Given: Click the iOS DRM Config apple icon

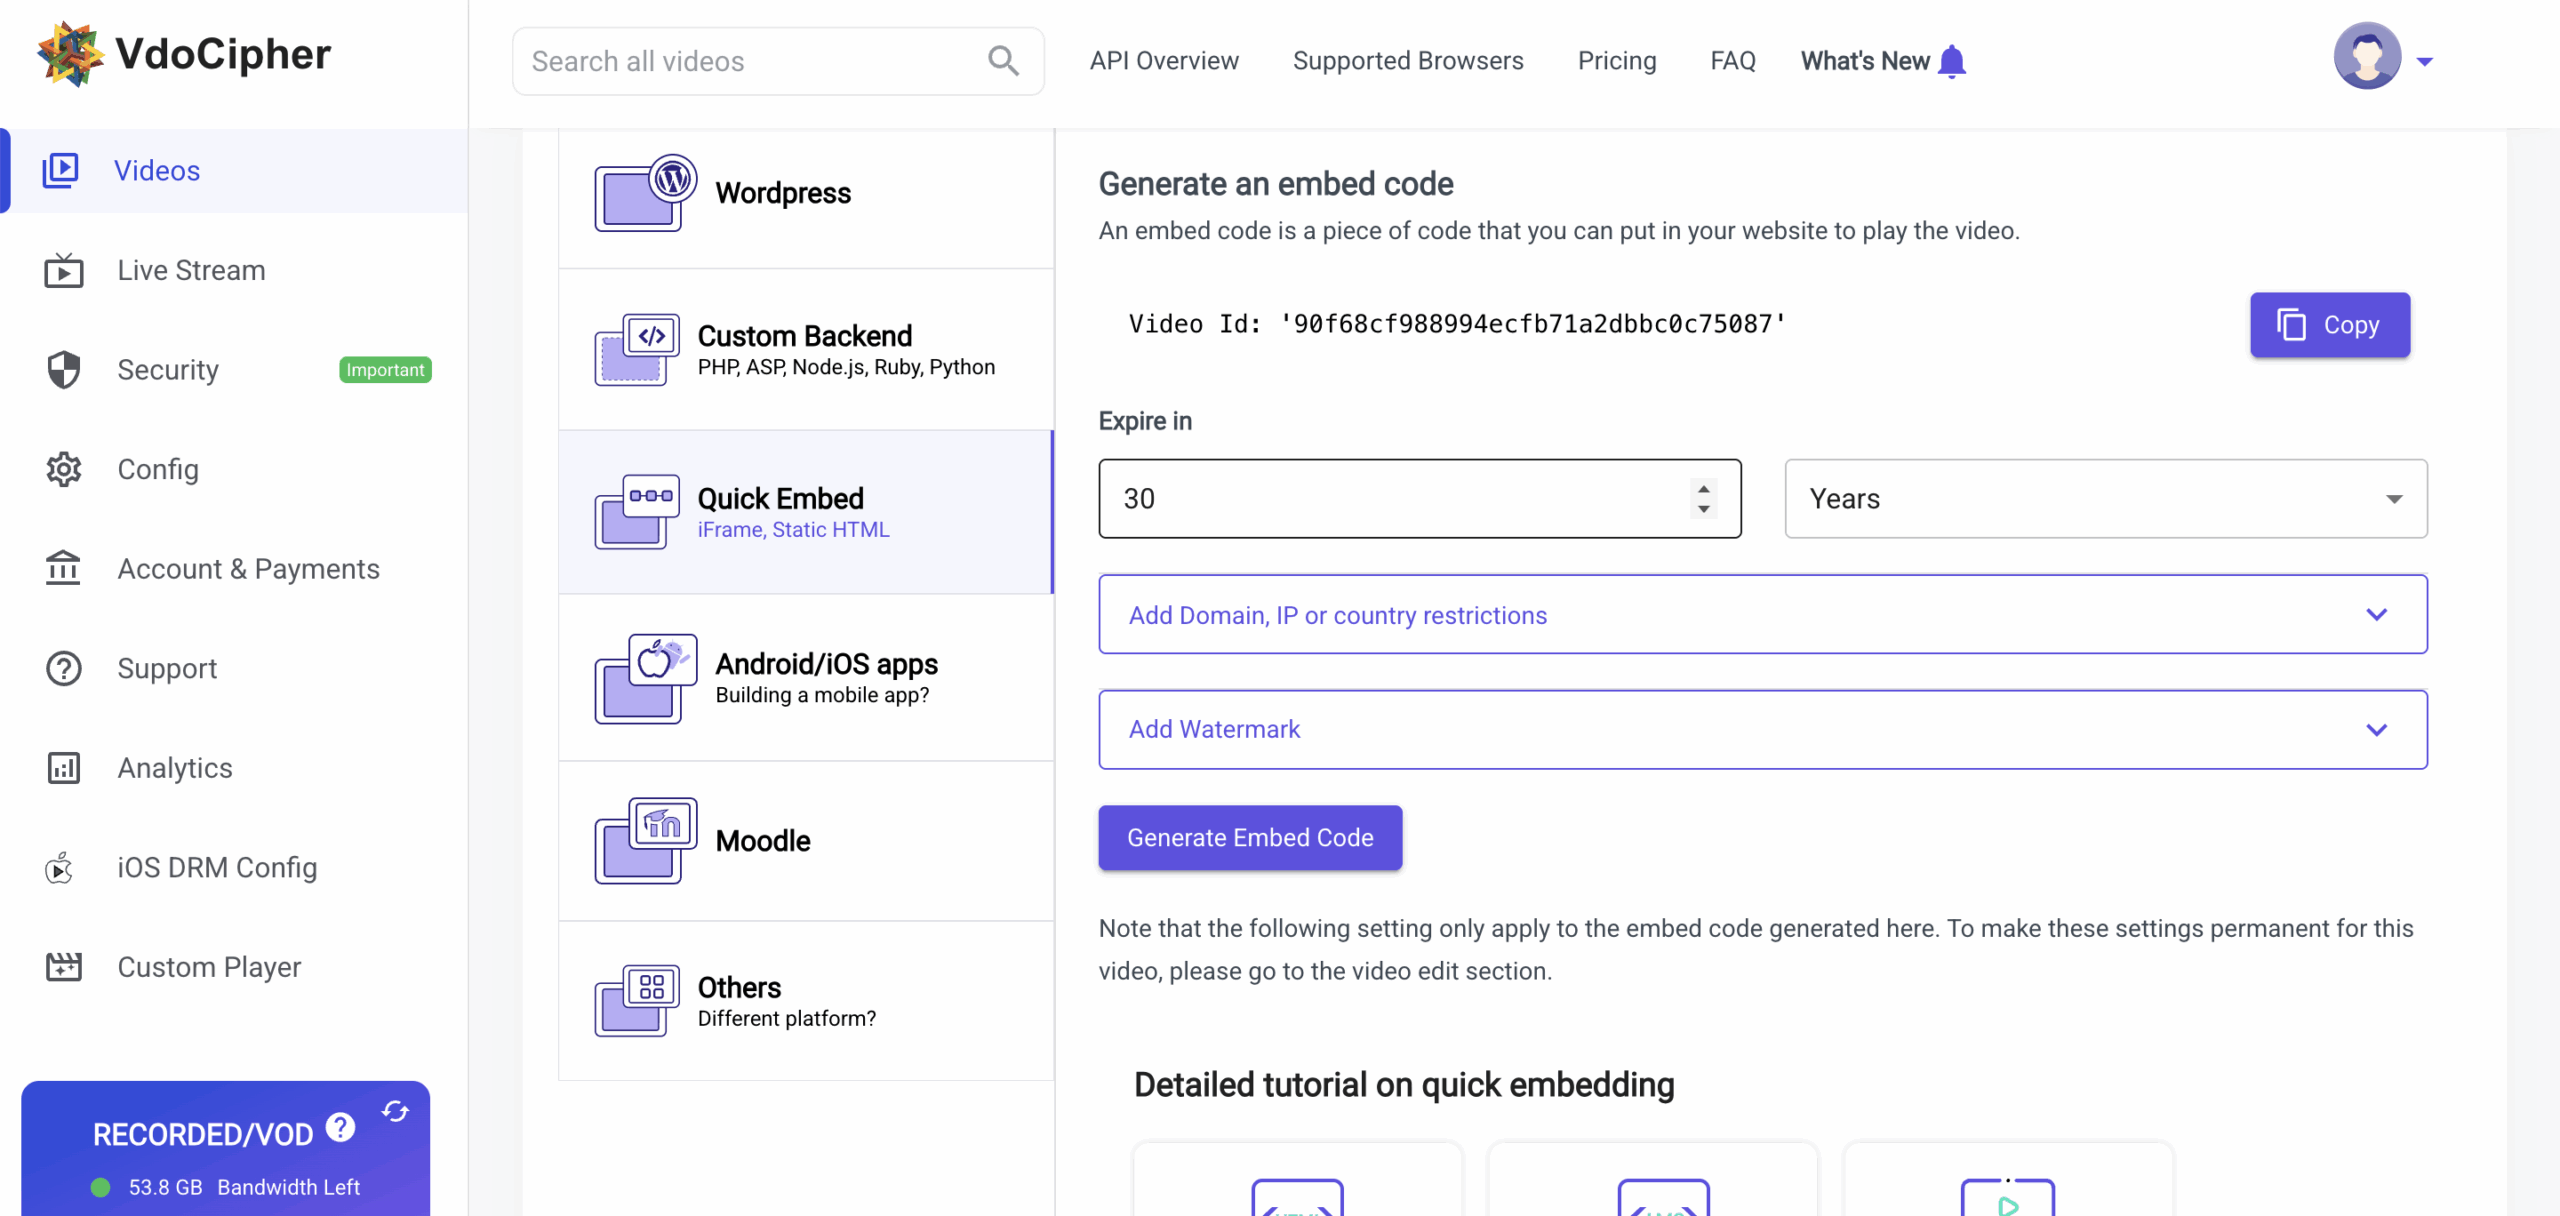Looking at the screenshot, I should click(x=60, y=867).
